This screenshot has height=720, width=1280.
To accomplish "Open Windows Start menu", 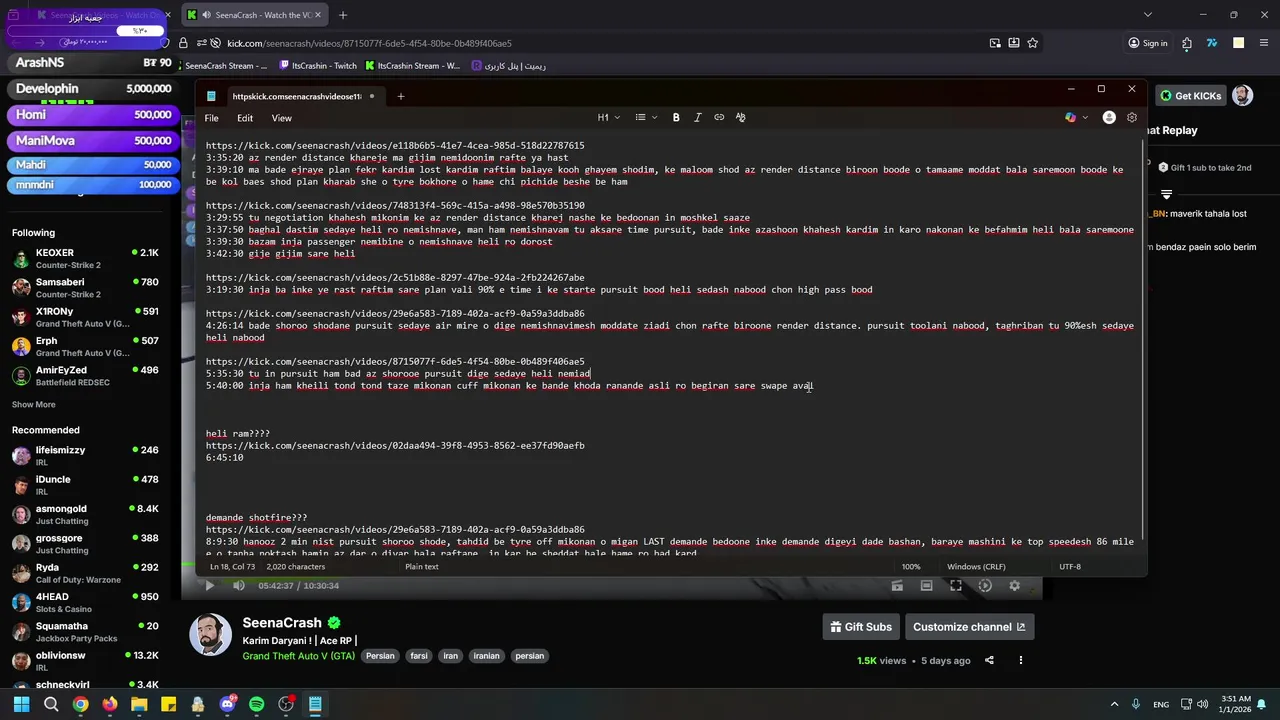I will click(21, 704).
